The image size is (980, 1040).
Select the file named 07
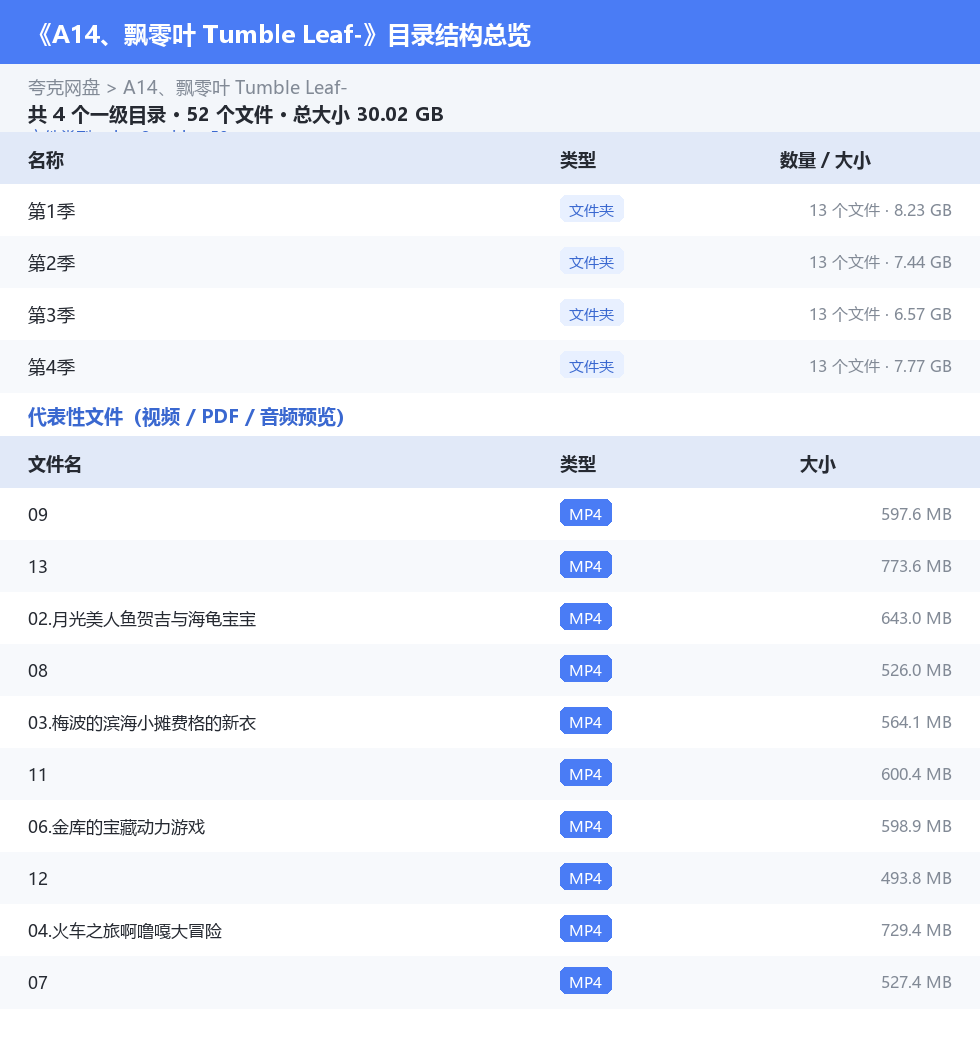coord(38,982)
